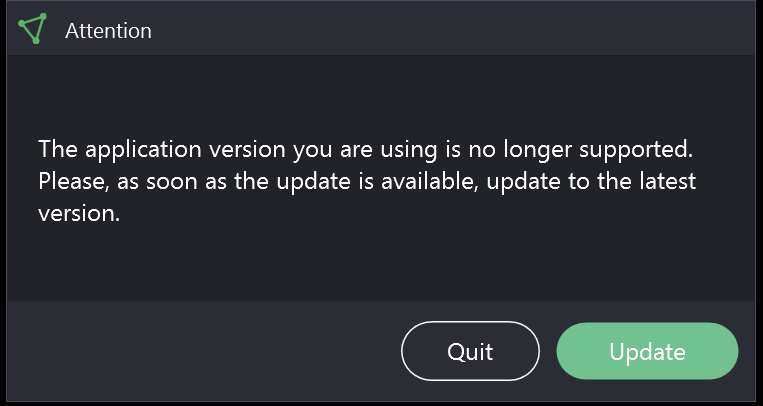Click the empty title bar beside Attention
This screenshot has width=763, height=406.
tap(453, 29)
